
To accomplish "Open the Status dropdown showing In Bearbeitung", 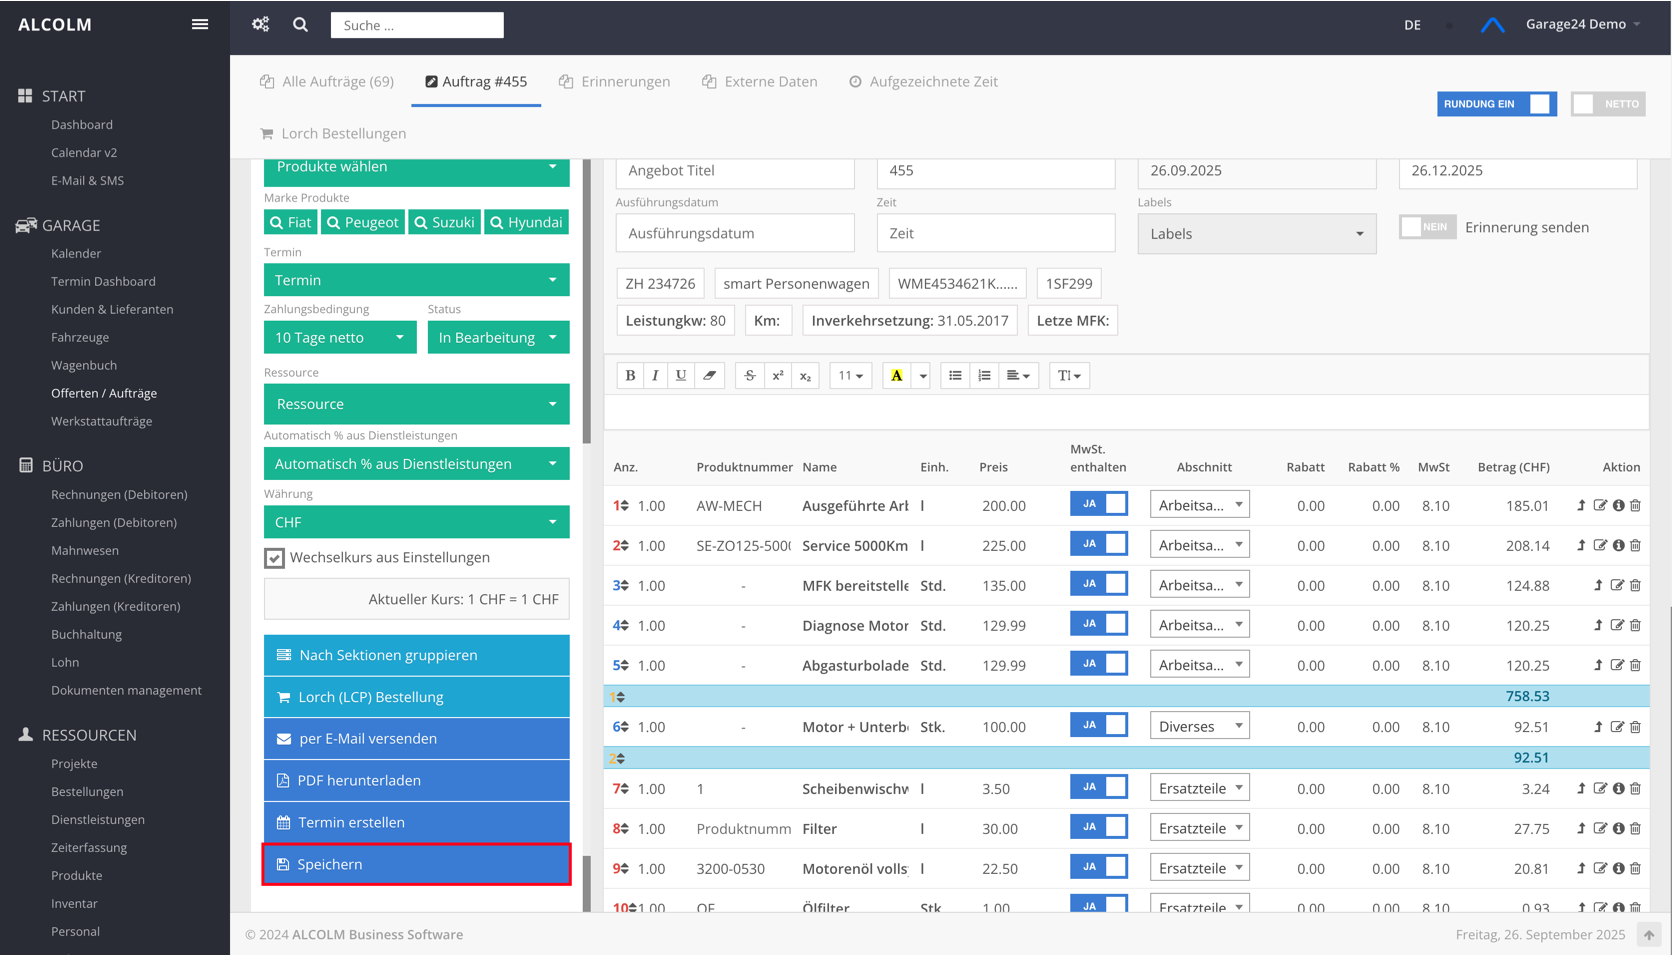I will point(498,338).
